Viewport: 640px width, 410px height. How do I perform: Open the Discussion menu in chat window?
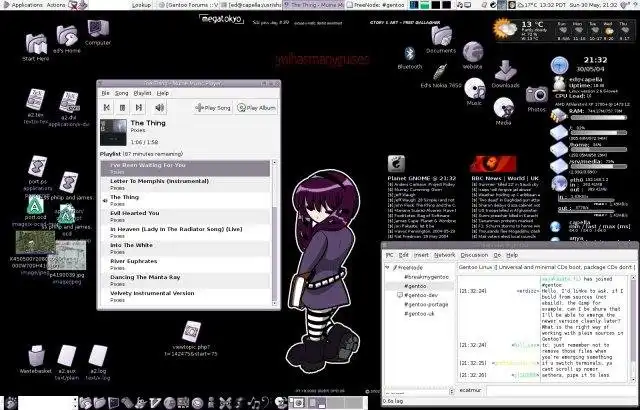[x=474, y=255]
